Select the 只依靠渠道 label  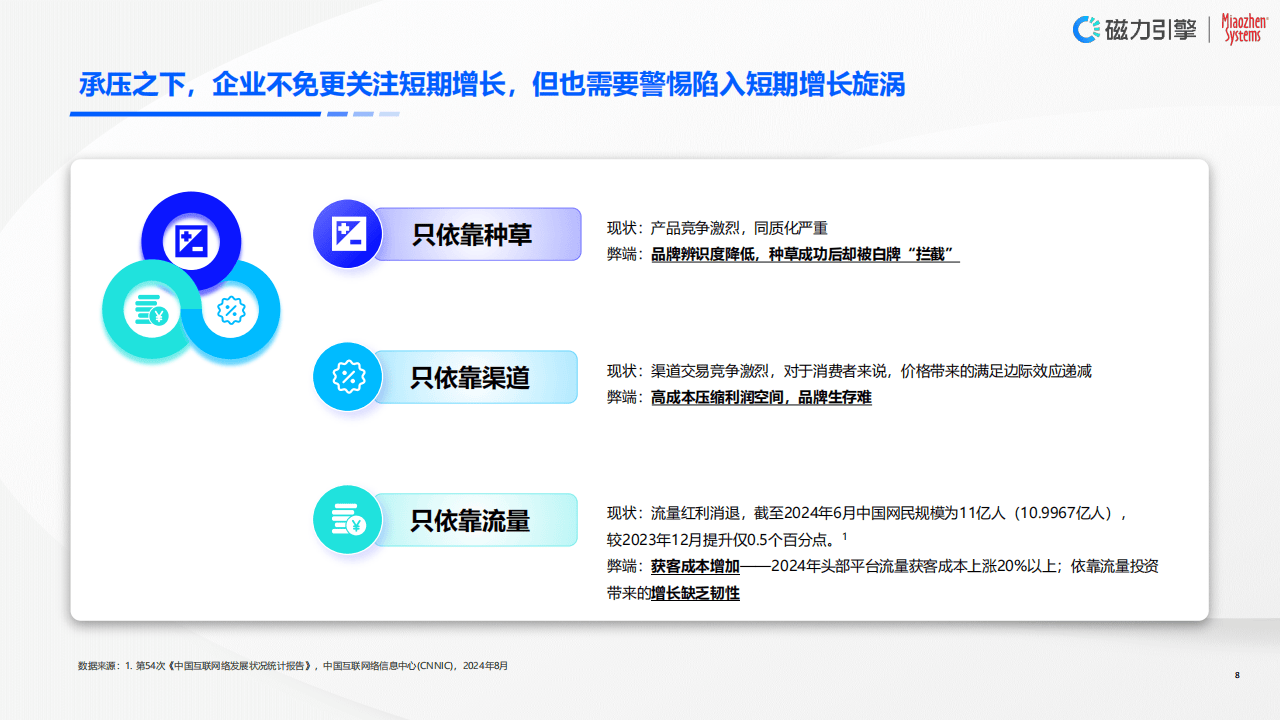[x=470, y=378]
